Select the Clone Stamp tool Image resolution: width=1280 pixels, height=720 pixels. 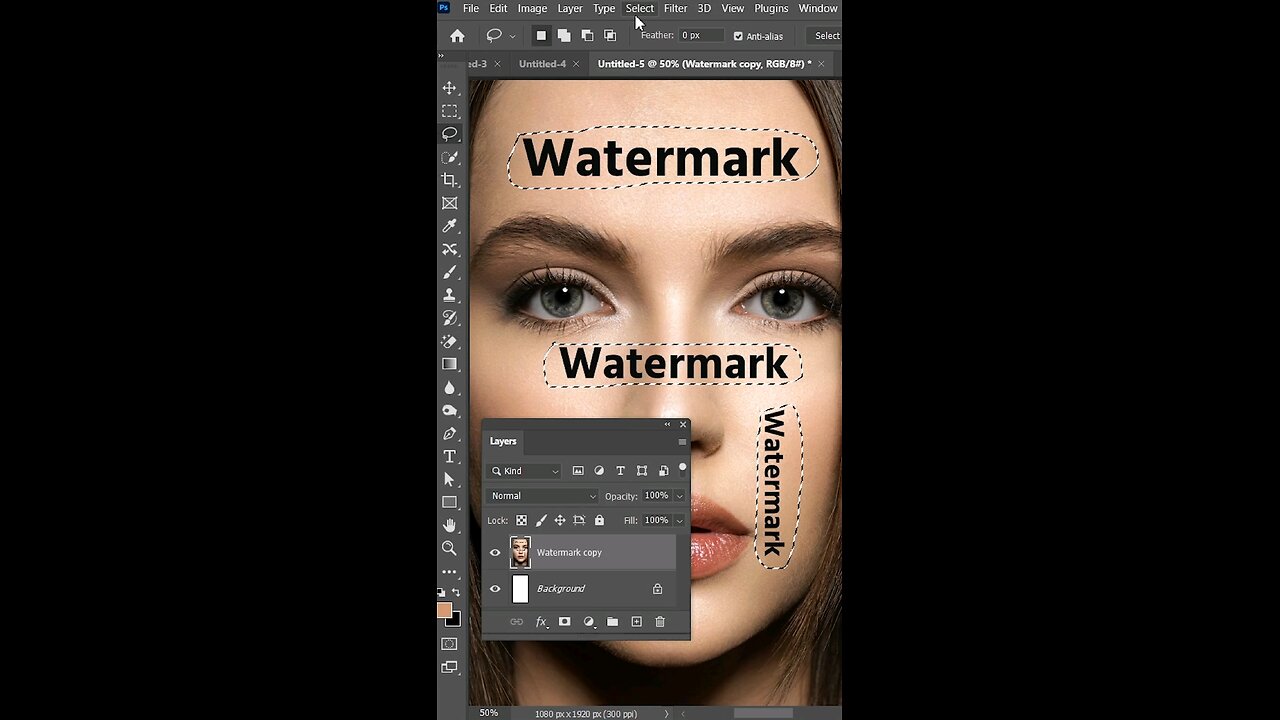[x=450, y=295]
